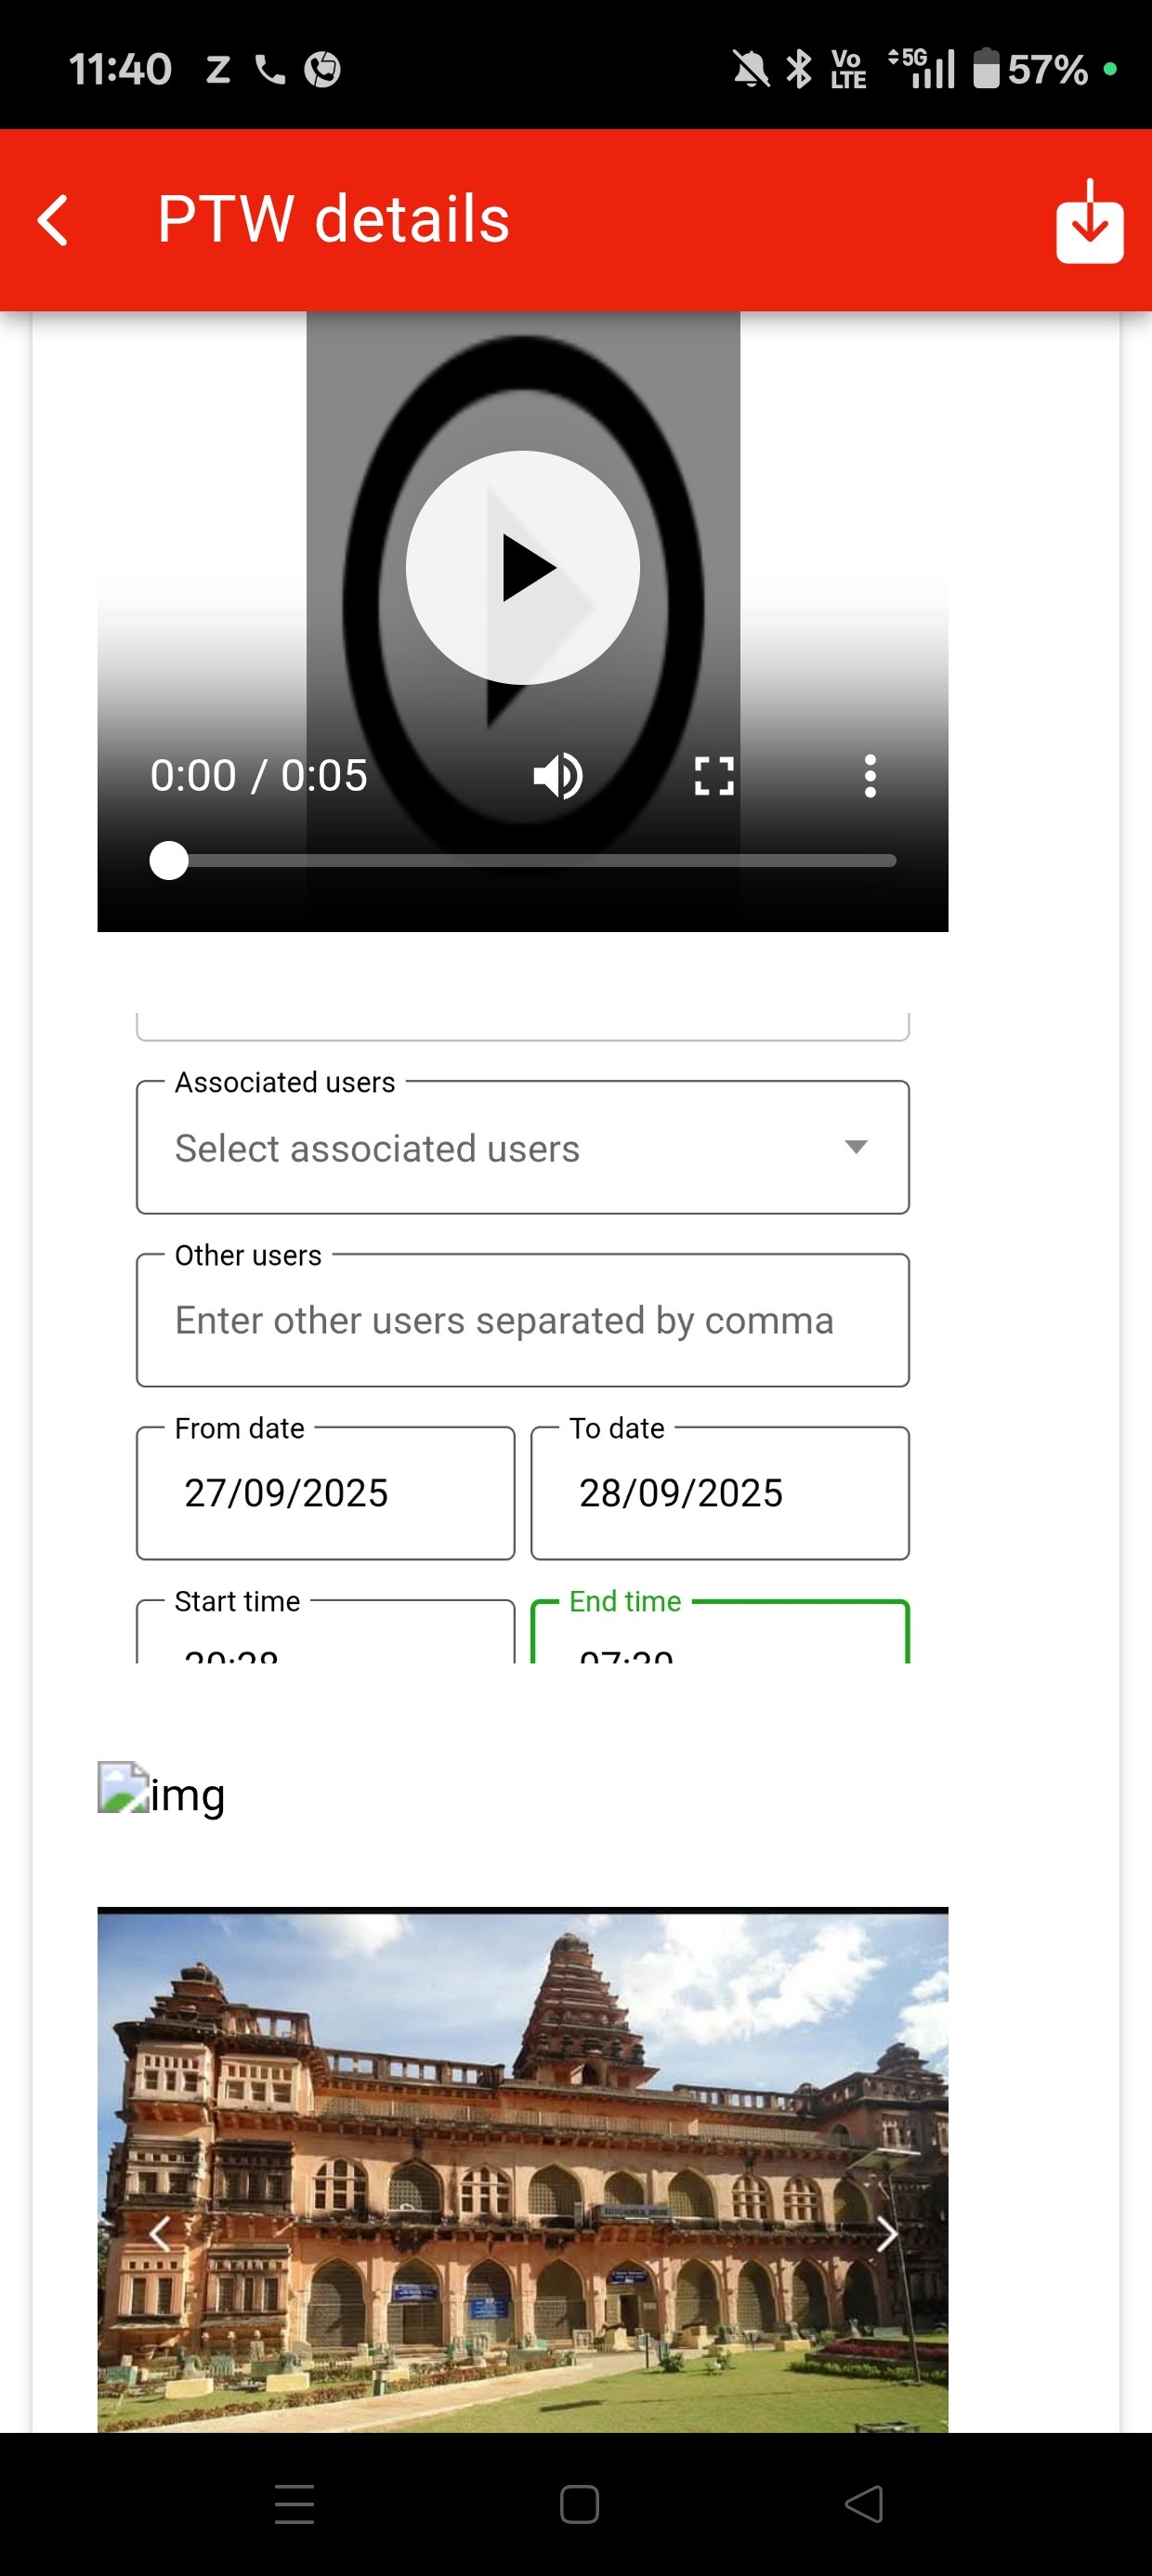Click the Other users input field
This screenshot has height=2576, width=1152.
coord(522,1320)
